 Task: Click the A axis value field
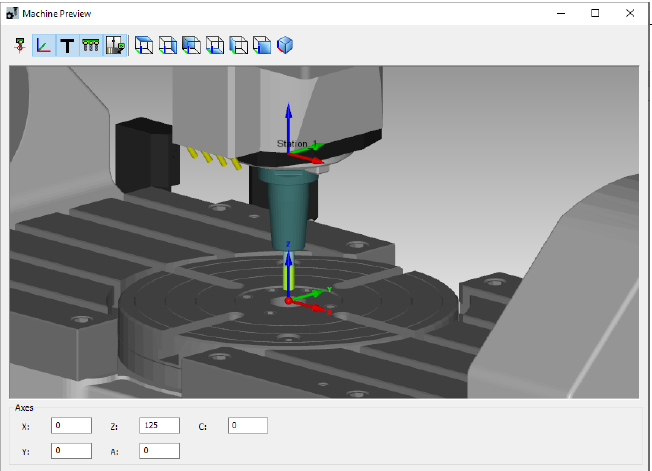point(159,450)
